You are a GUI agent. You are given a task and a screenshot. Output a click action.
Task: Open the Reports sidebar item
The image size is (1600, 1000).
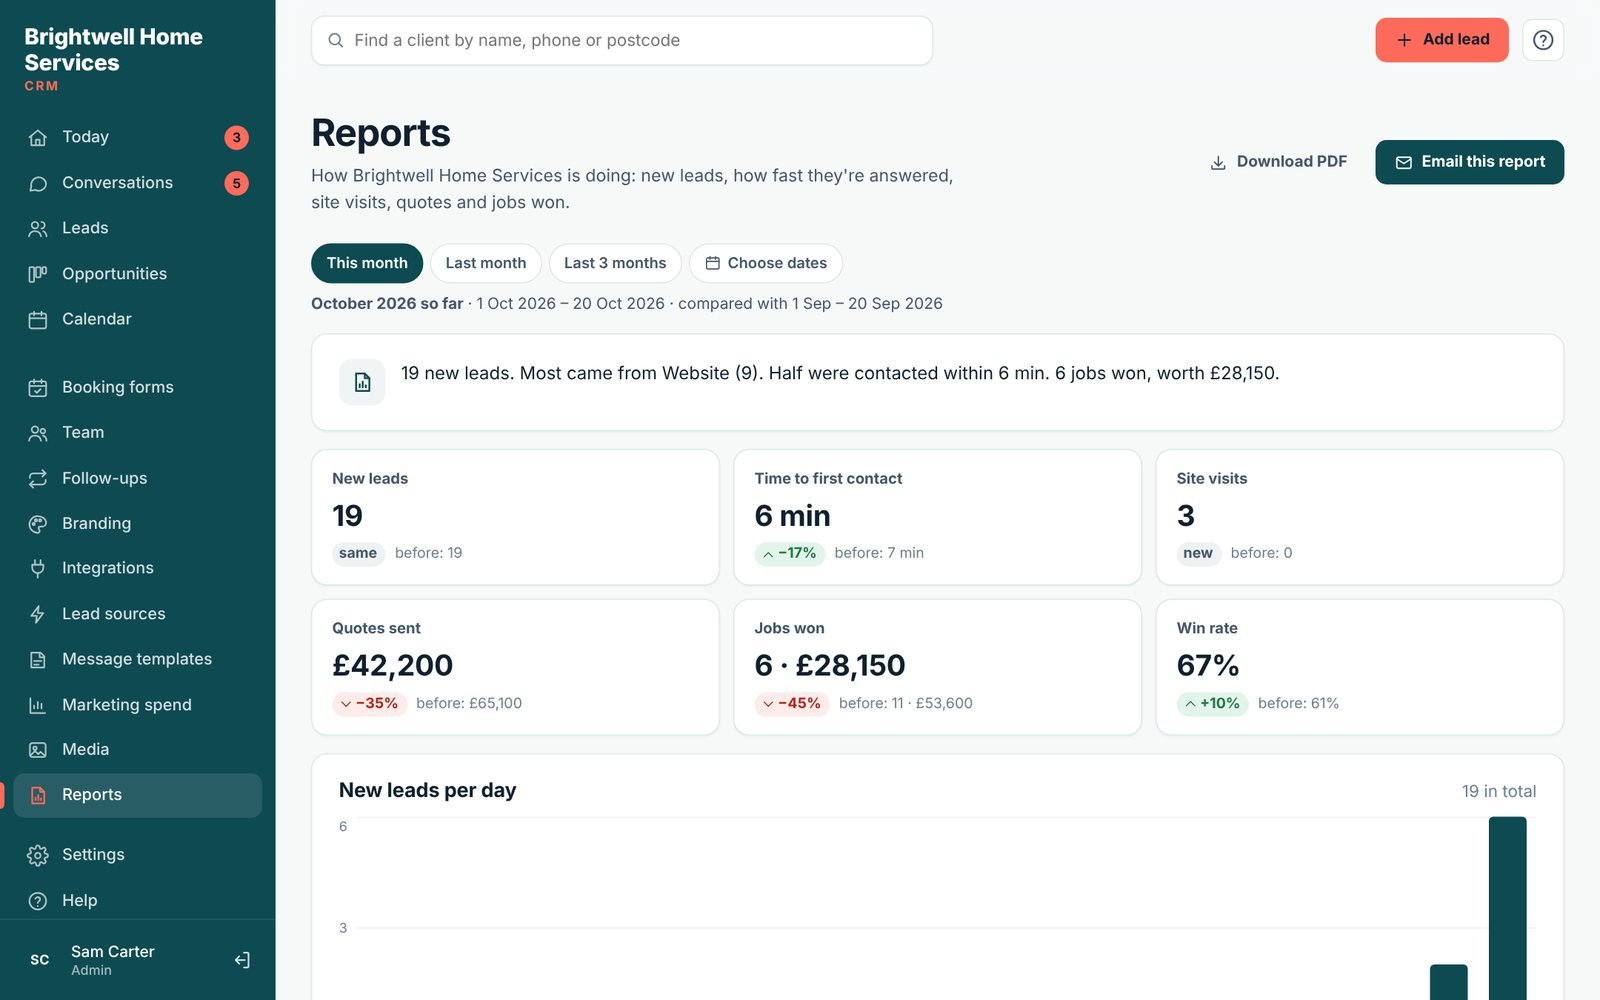coord(138,795)
